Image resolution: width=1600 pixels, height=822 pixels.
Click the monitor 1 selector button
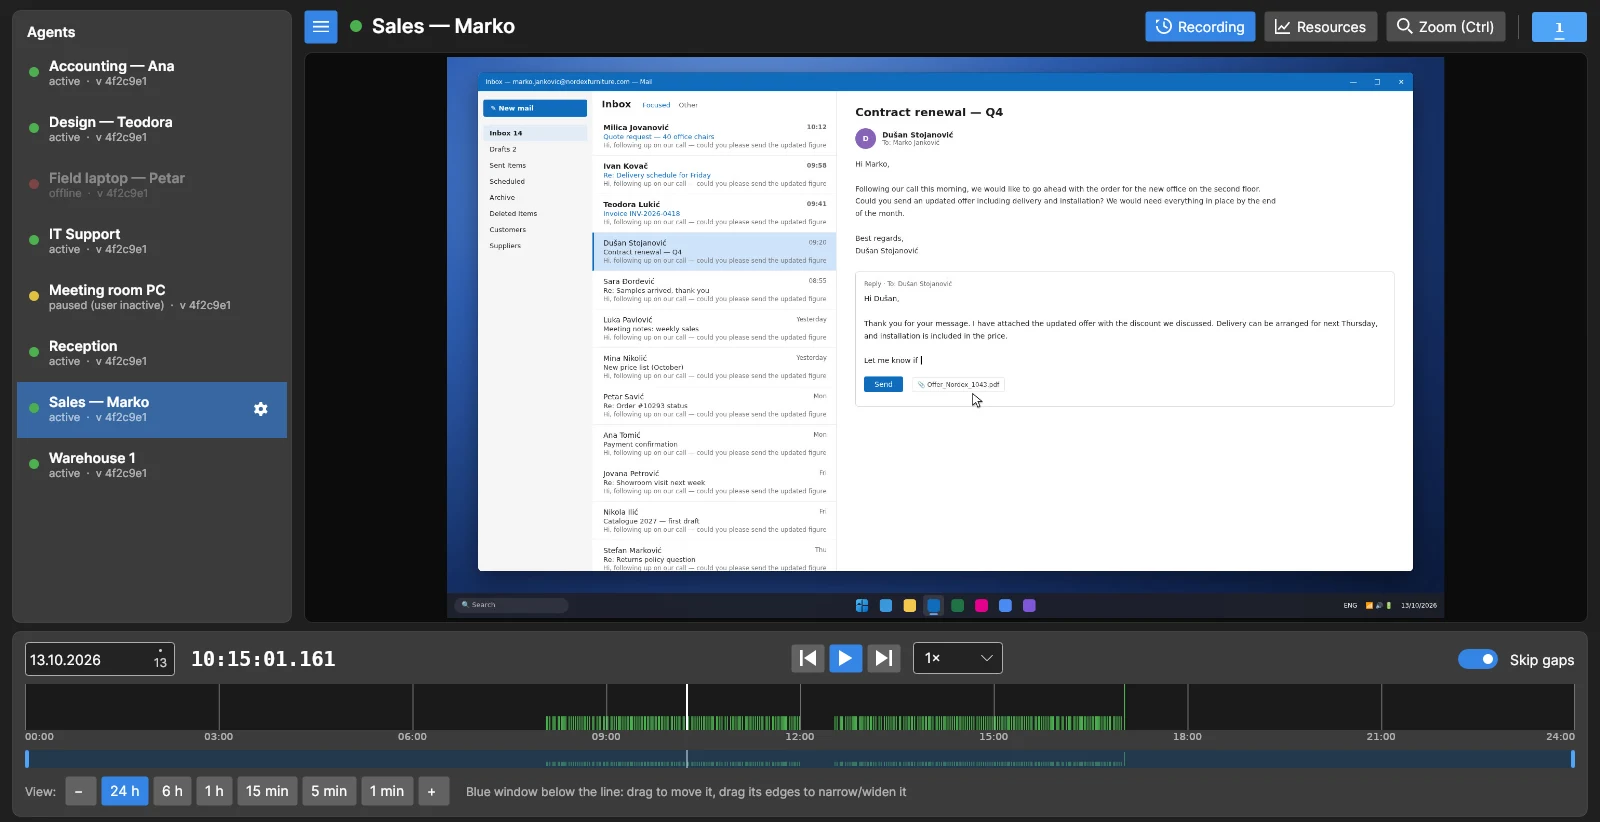pyautogui.click(x=1559, y=27)
